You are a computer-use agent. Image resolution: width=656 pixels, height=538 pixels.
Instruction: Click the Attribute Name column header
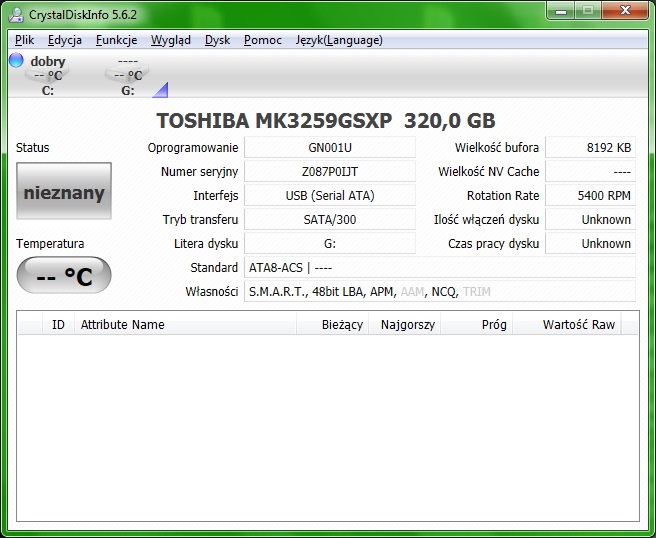185,325
